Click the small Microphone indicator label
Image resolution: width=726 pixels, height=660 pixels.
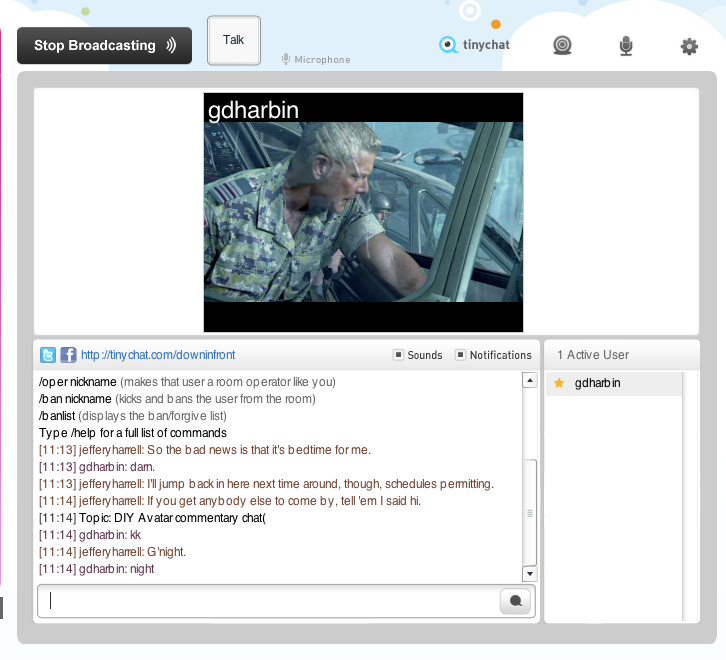(316, 59)
